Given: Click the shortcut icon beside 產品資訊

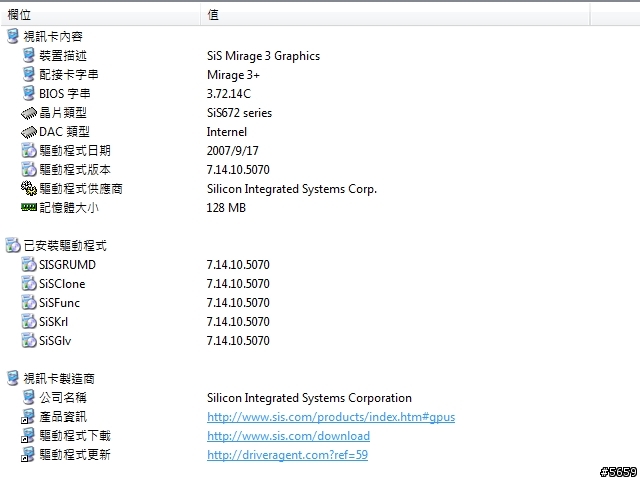Looking at the screenshot, I should click(x=28, y=417).
